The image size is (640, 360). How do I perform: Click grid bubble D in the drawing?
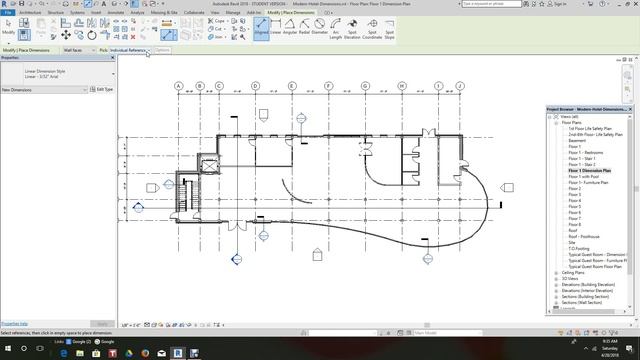[x=256, y=86]
